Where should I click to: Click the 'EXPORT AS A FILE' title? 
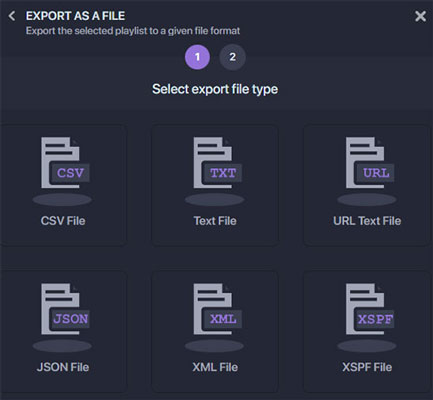[75, 16]
